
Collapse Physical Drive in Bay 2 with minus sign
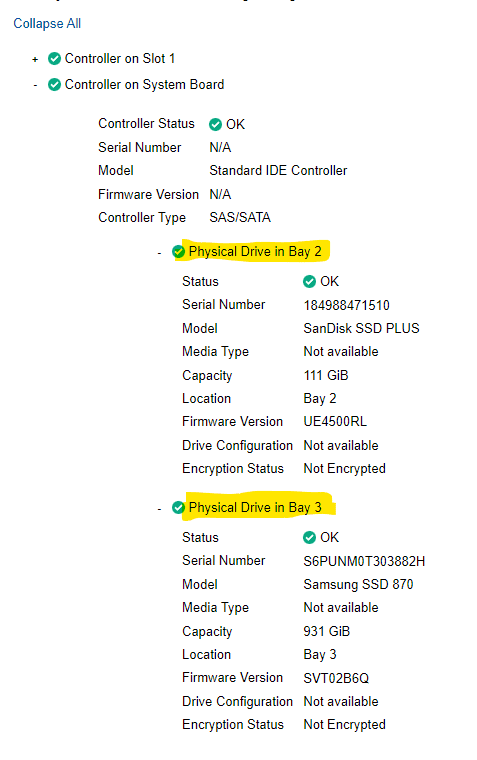click(x=159, y=253)
